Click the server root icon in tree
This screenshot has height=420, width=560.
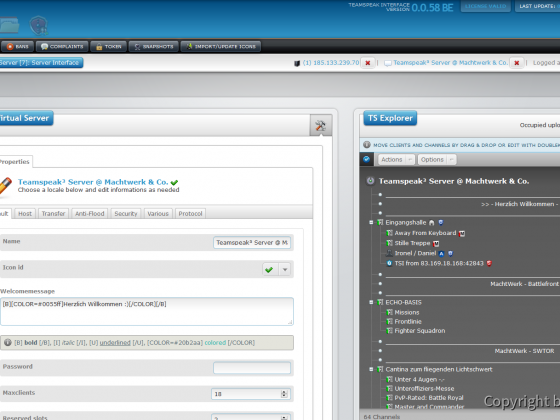pos(370,181)
